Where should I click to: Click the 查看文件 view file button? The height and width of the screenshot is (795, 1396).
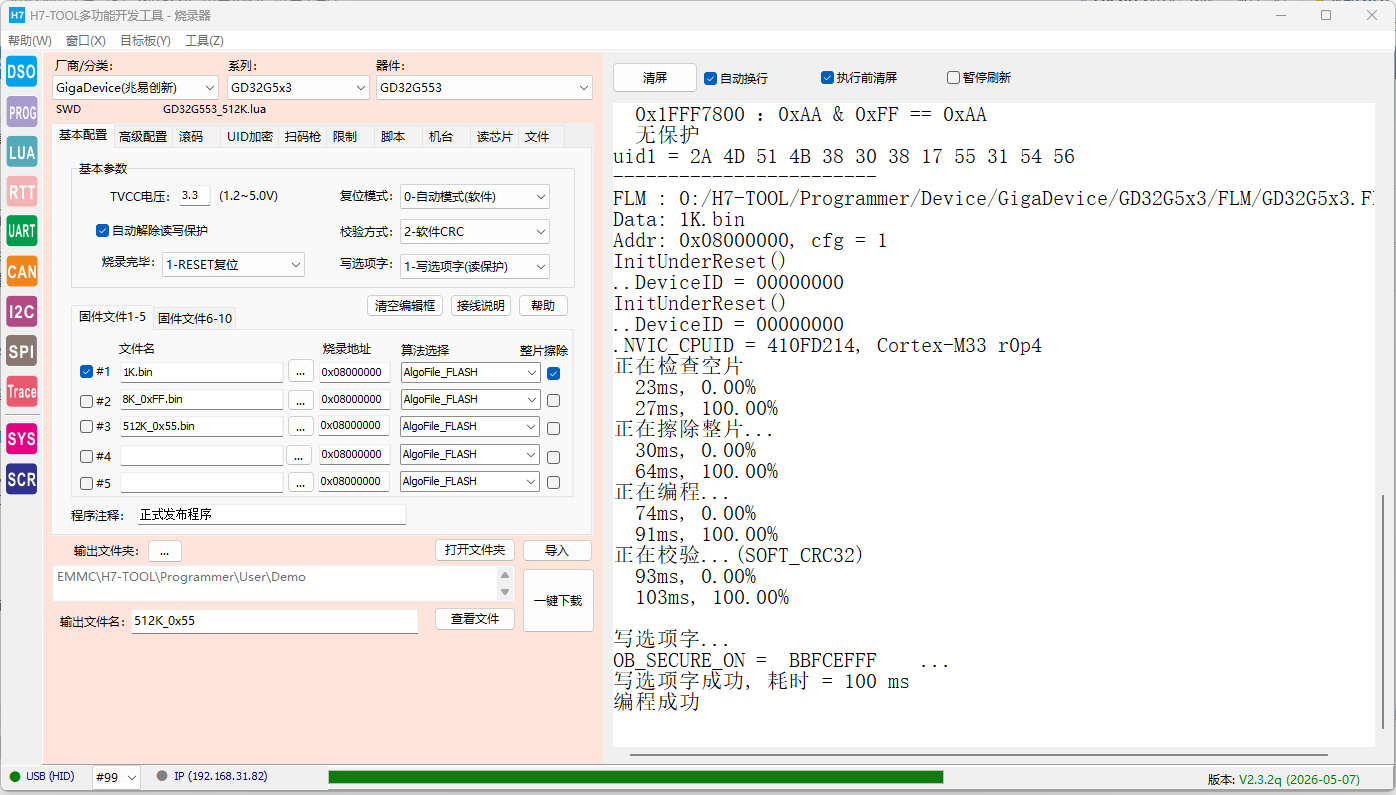475,619
